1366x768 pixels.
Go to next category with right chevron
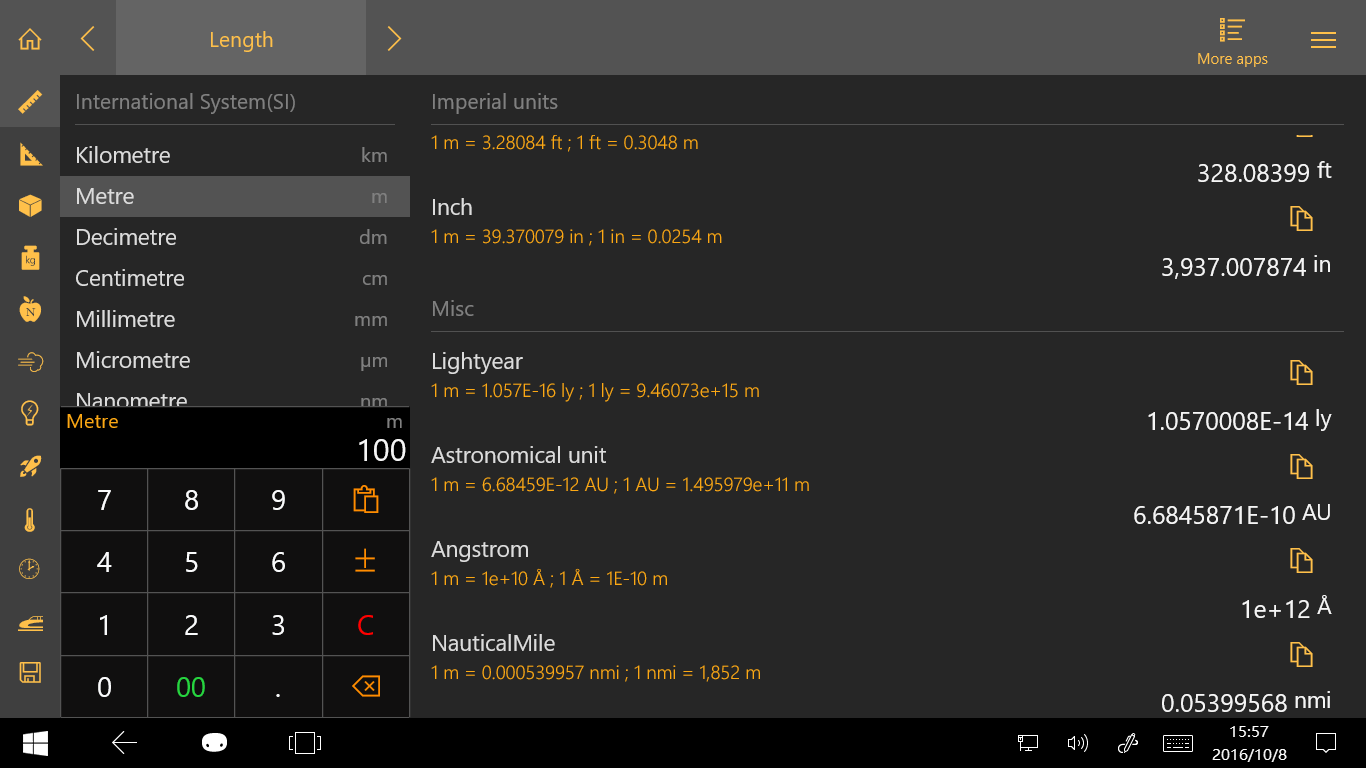tap(394, 39)
